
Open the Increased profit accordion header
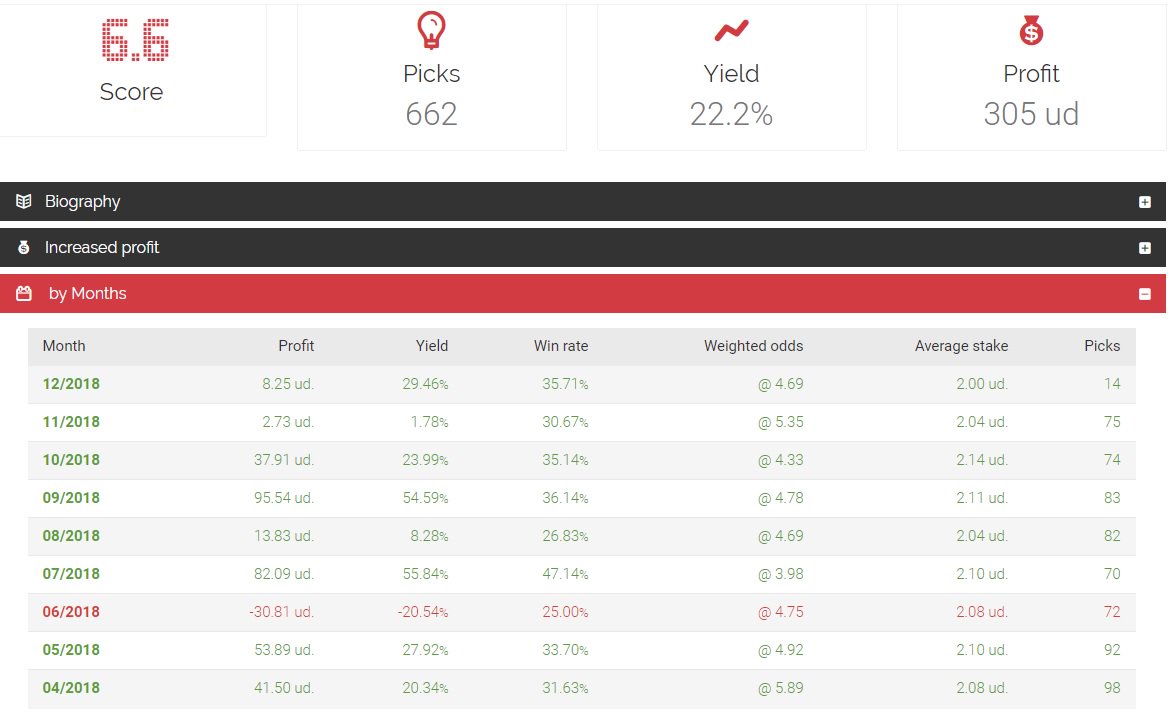tap(583, 247)
